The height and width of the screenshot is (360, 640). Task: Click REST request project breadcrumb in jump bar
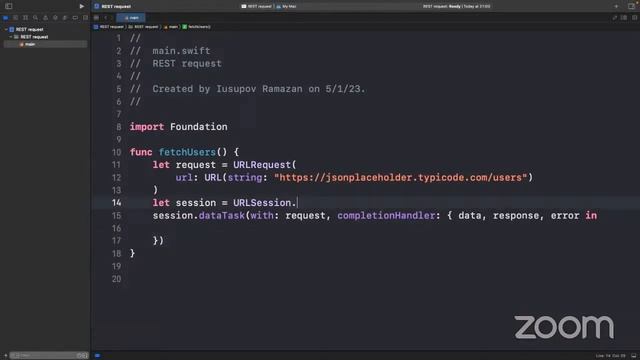click(109, 27)
